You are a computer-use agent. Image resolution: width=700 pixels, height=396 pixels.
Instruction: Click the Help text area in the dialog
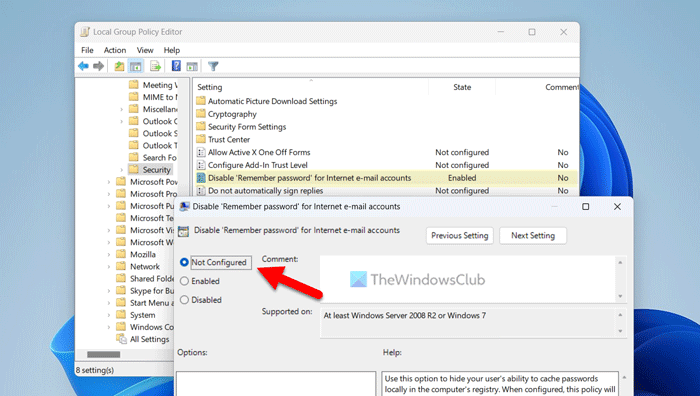[x=500, y=384]
